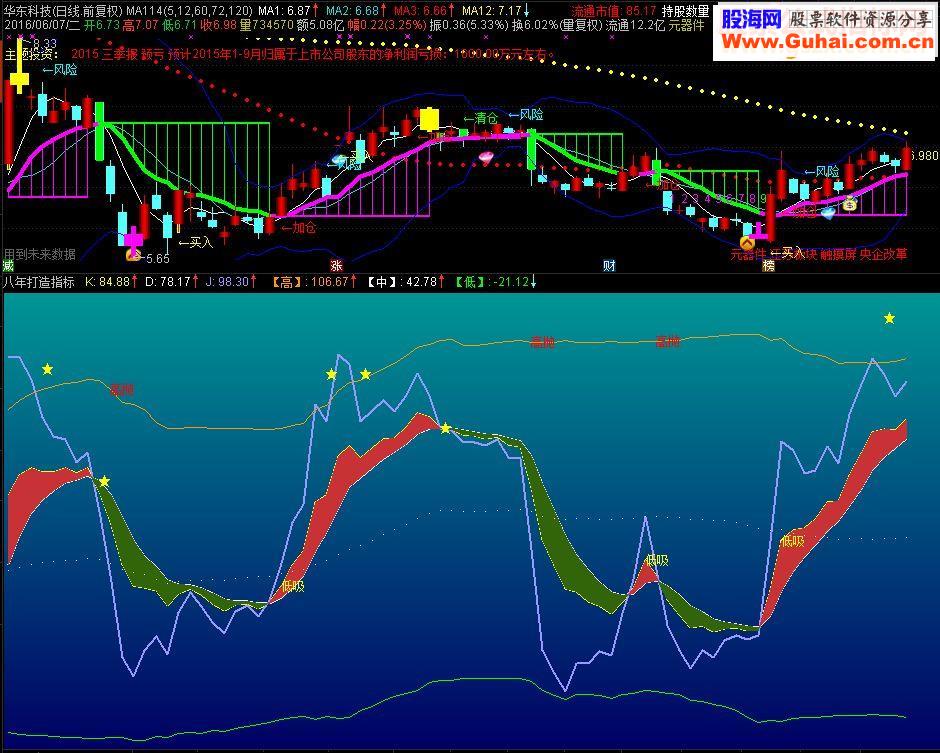The width and height of the screenshot is (940, 753).
Task: Click the turnover rate 换6.02%(量复权)
Action: tap(556, 25)
